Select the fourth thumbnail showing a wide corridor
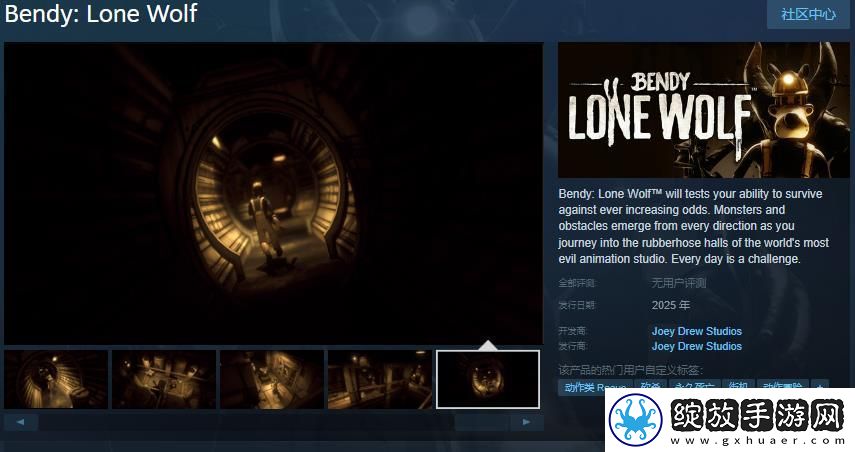The width and height of the screenshot is (855, 452). 380,379
